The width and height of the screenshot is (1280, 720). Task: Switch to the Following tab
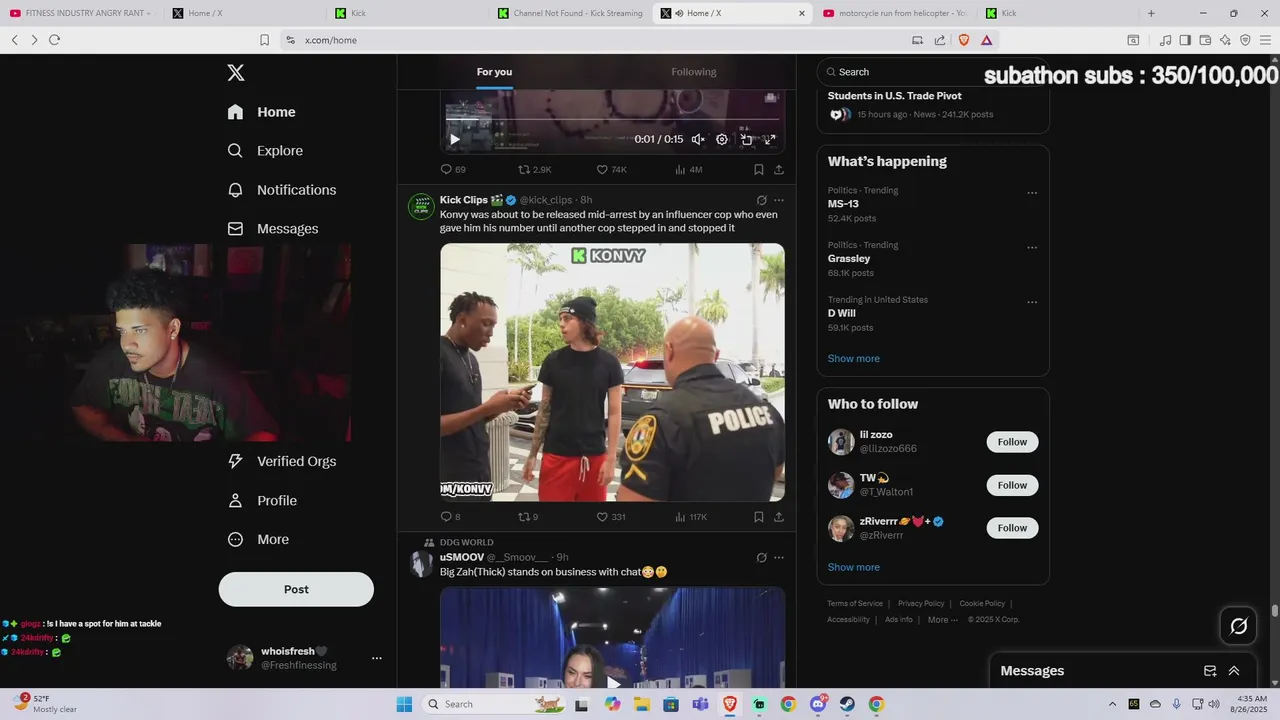(x=694, y=72)
